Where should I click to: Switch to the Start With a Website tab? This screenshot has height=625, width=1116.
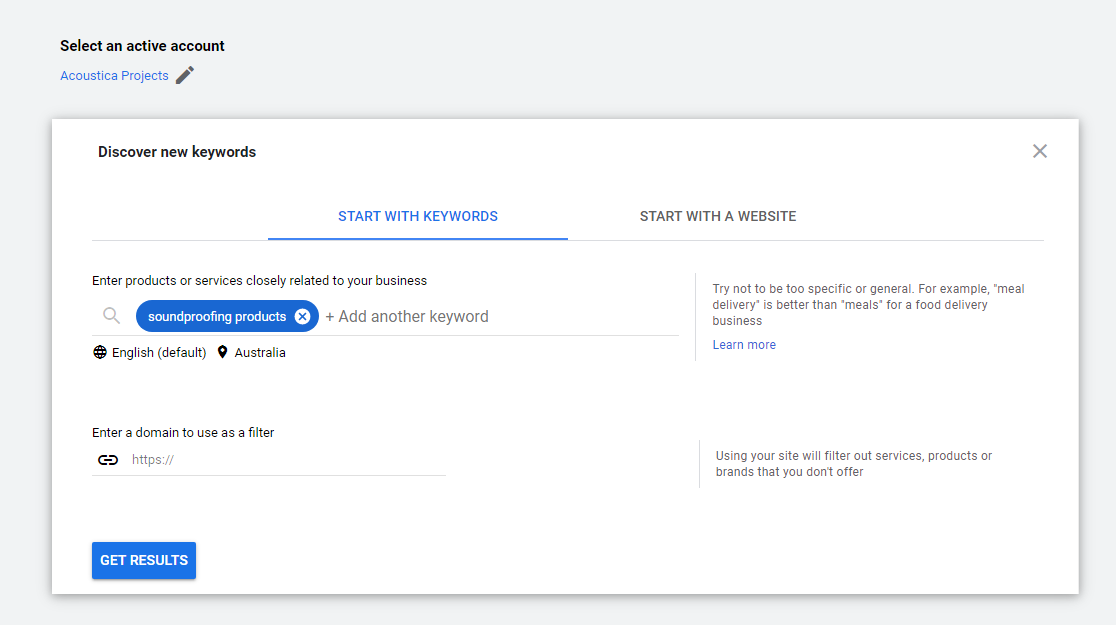[x=718, y=216]
